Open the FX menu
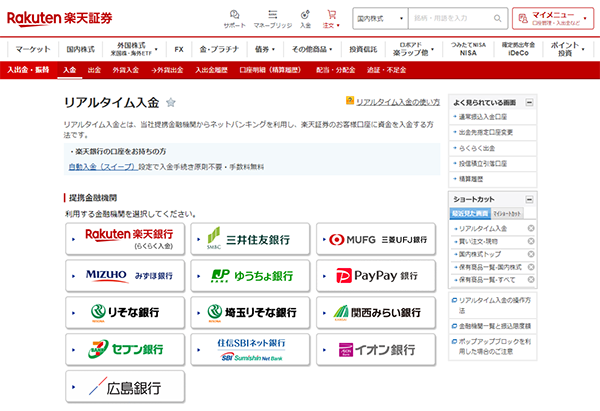This screenshot has width=600, height=411. tap(179, 49)
